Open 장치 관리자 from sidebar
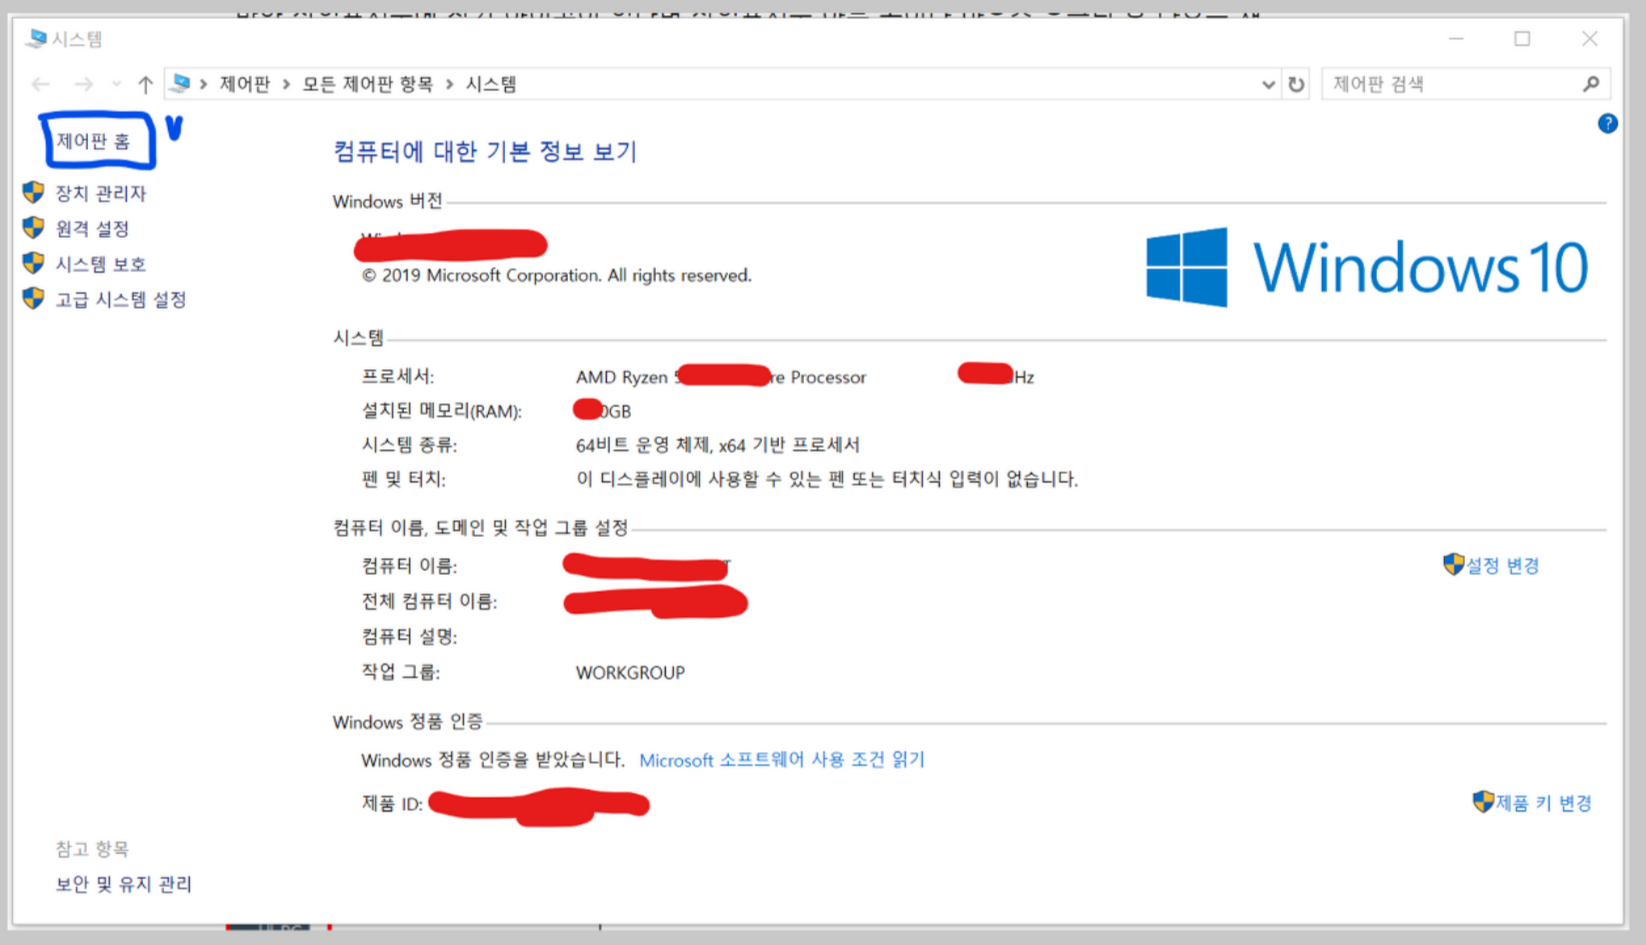 (100, 193)
